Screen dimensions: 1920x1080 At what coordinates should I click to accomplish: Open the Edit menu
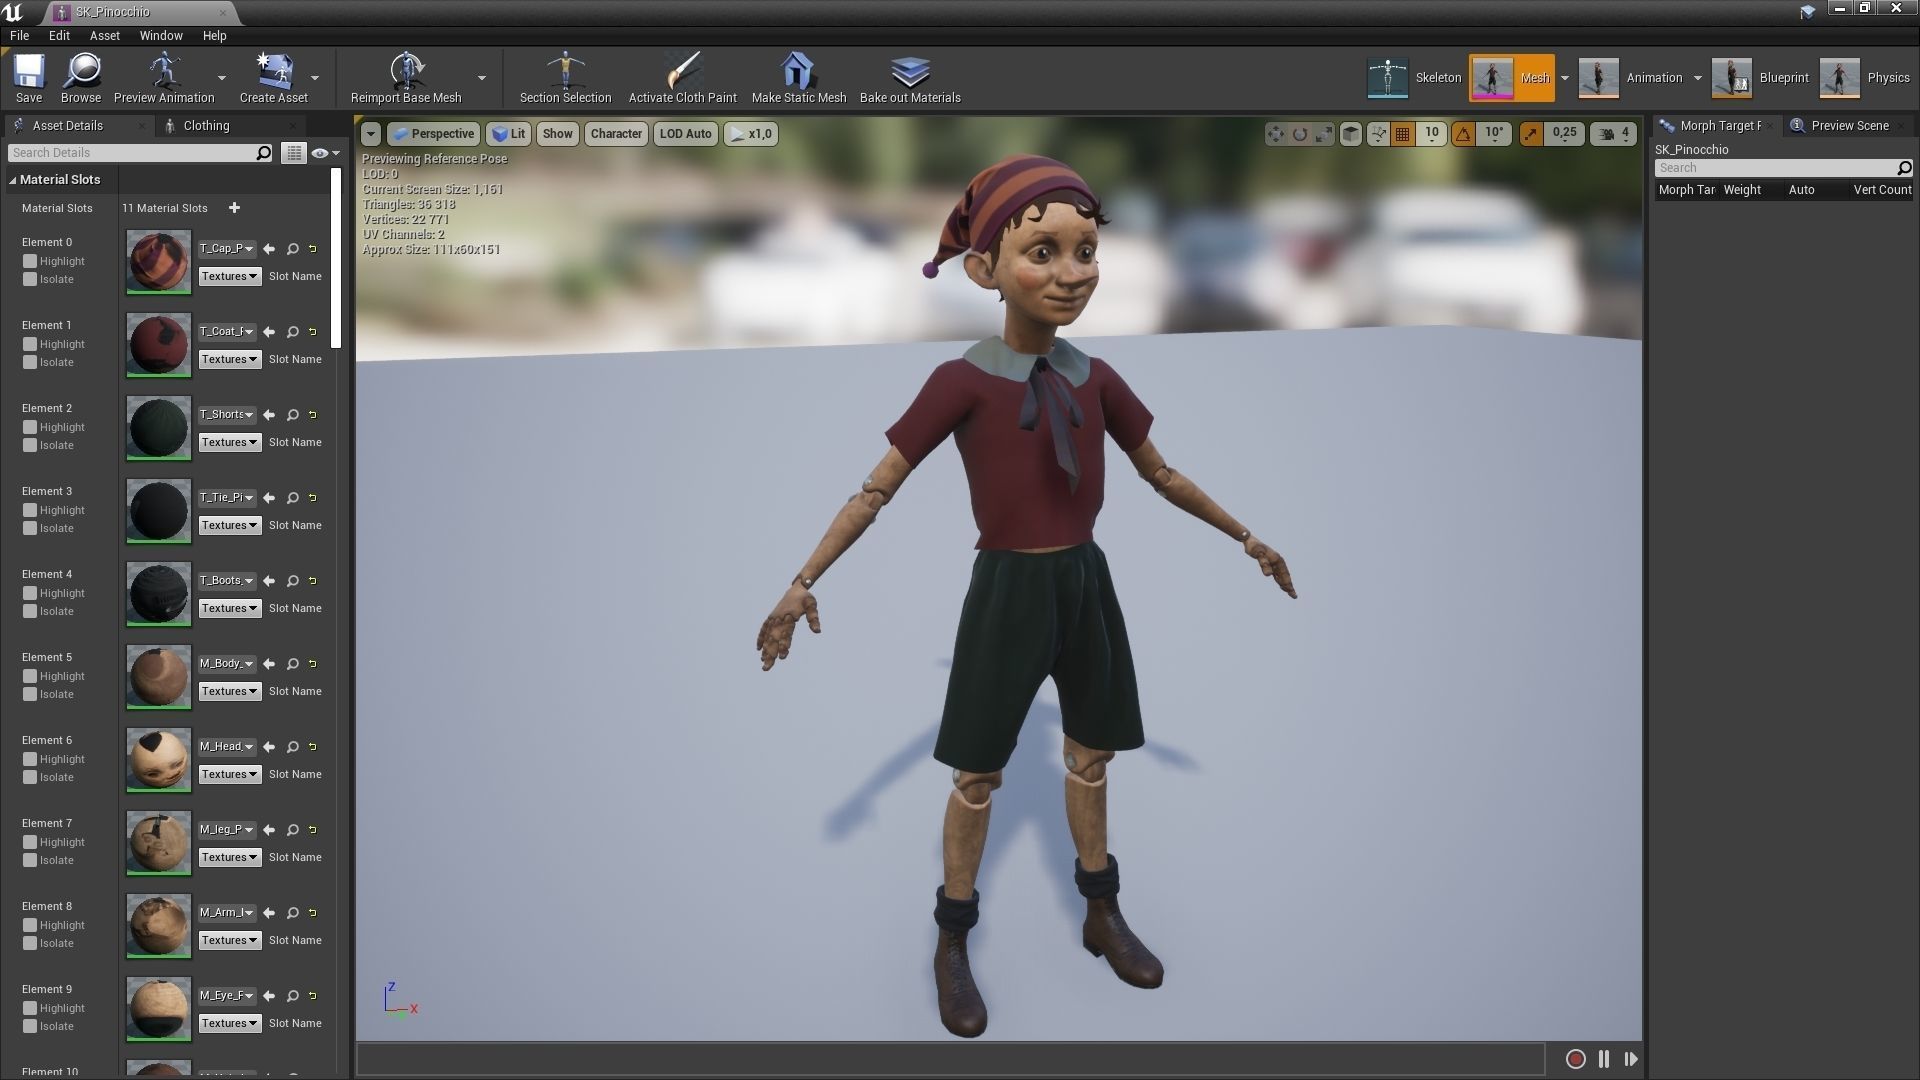(x=60, y=35)
